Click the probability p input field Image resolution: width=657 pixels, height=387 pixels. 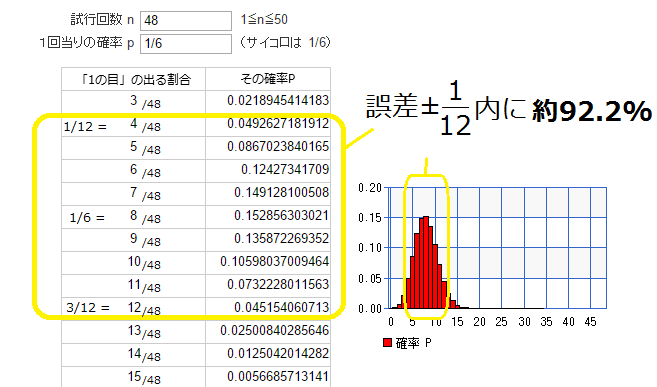(x=186, y=44)
